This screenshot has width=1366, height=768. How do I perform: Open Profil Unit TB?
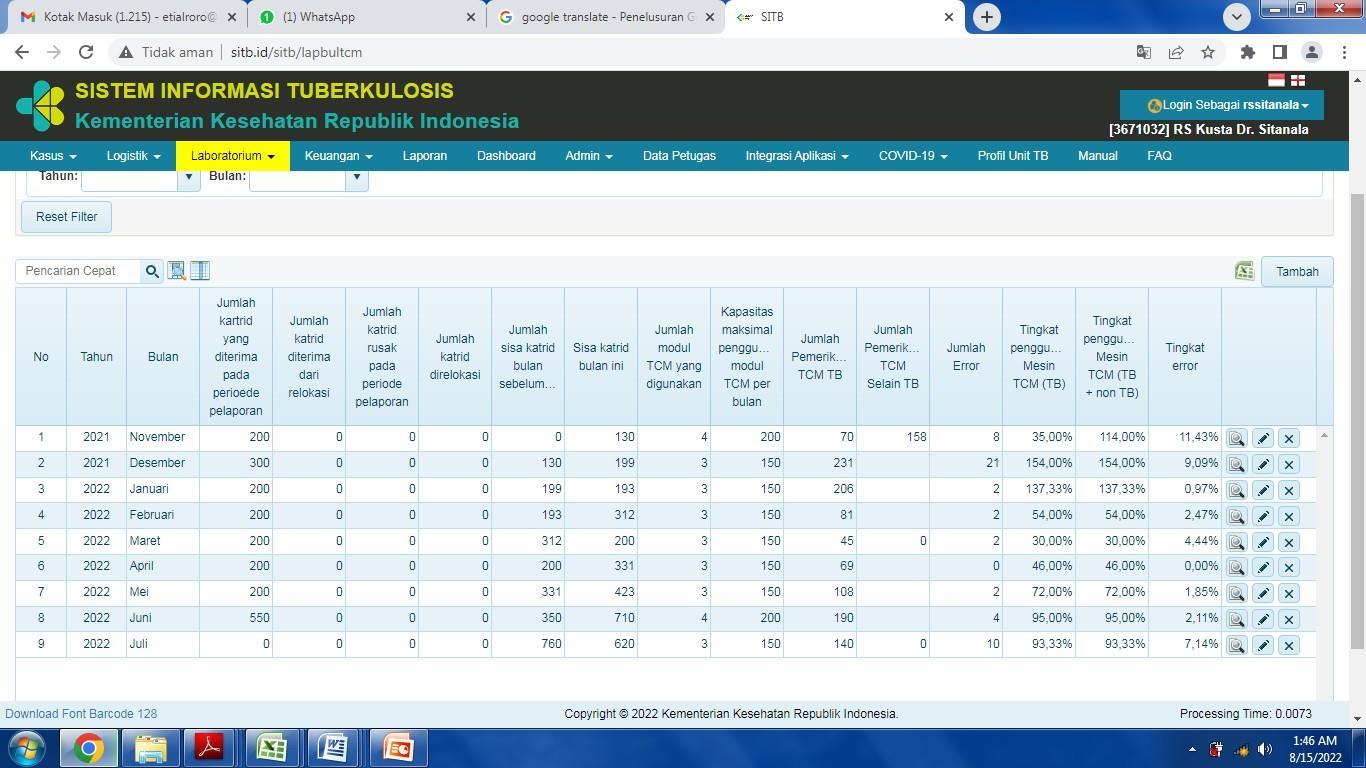pos(1012,156)
